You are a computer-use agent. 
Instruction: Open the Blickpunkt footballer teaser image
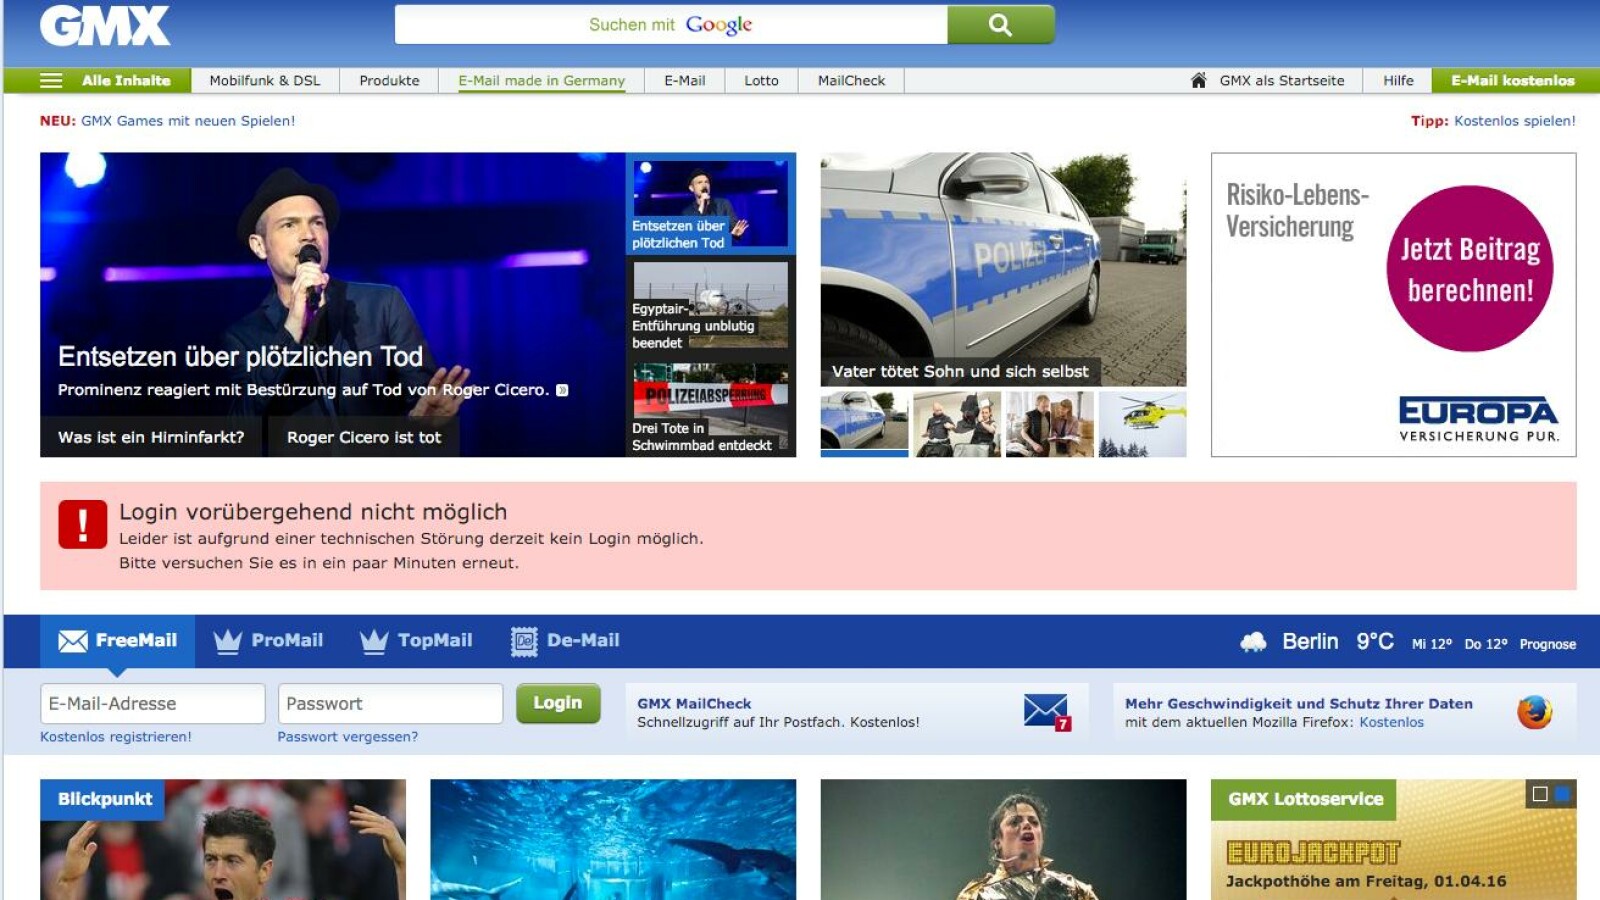pos(223,840)
